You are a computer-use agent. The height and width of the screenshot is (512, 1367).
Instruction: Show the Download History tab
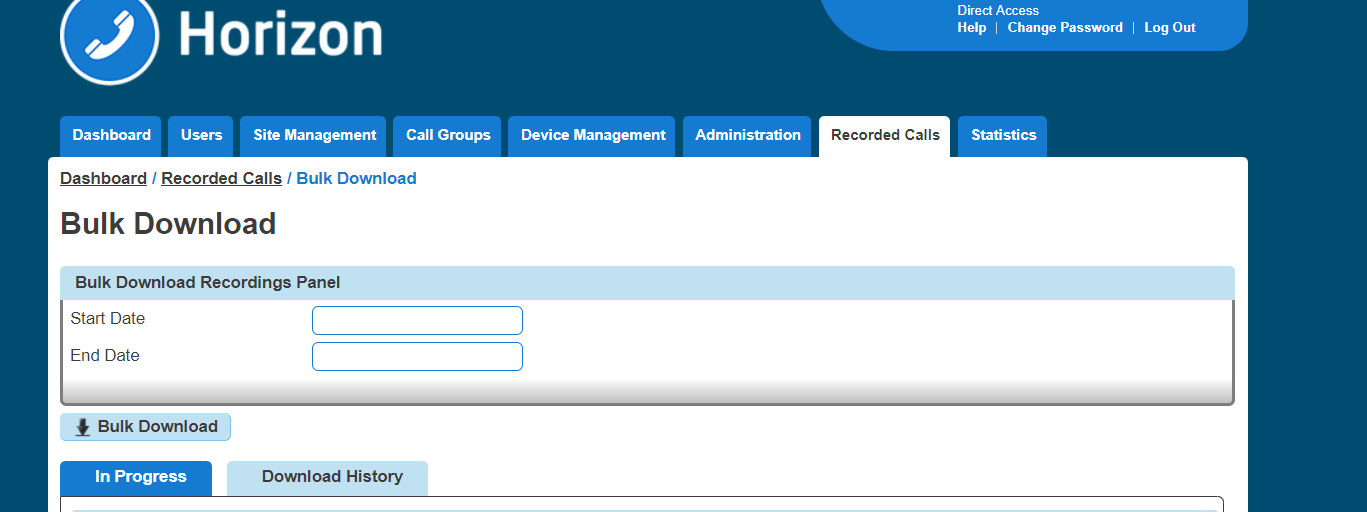[x=327, y=478]
